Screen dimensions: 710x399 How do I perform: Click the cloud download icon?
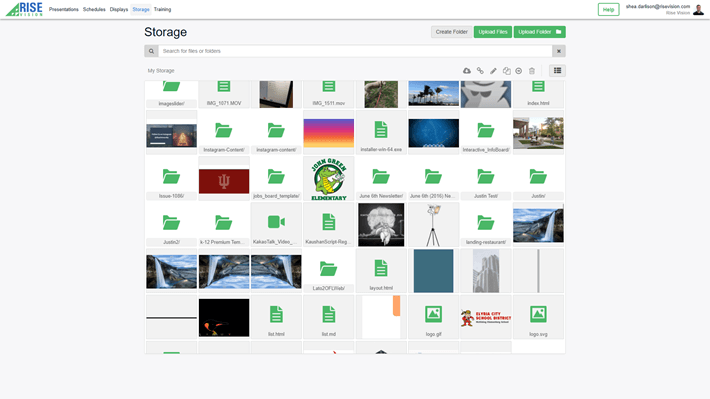(x=466, y=71)
